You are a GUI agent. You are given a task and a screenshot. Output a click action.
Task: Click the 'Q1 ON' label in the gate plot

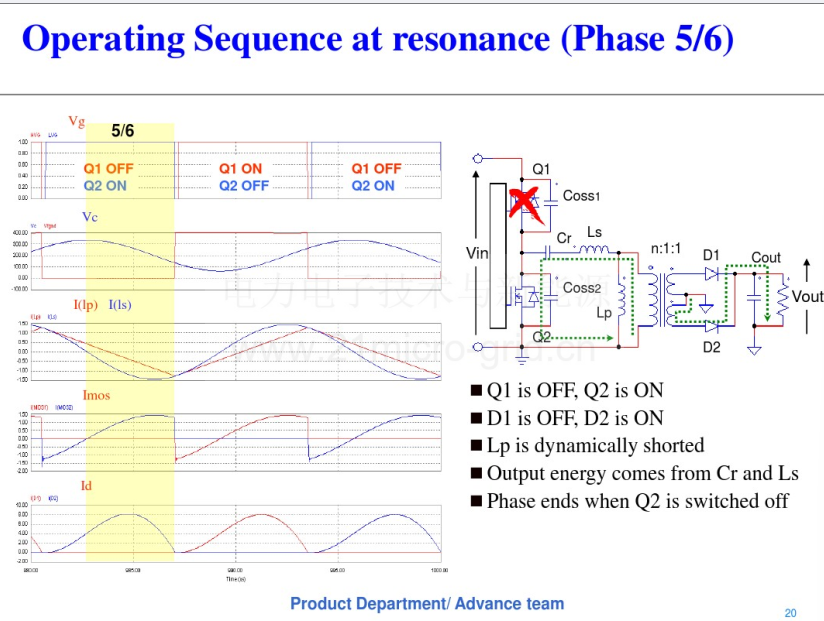click(240, 169)
